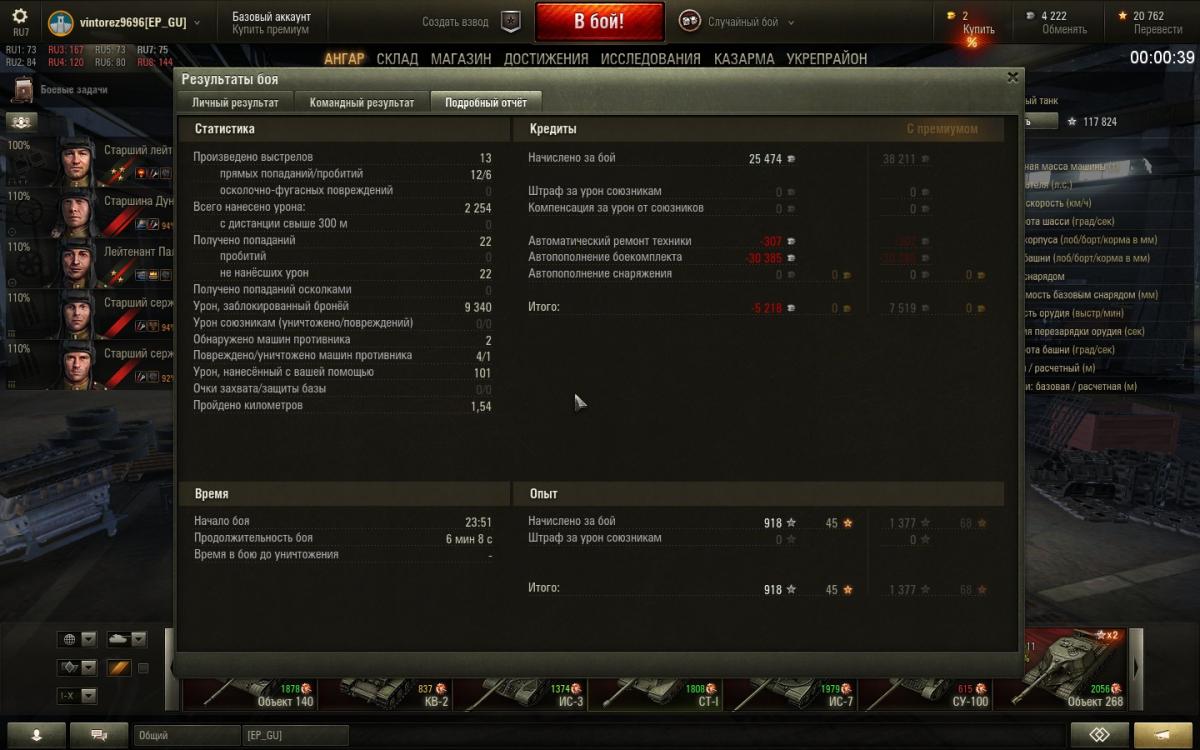The height and width of the screenshot is (750, 1200).
Task: Click the crew operations icon above crew list
Action: coord(22,122)
